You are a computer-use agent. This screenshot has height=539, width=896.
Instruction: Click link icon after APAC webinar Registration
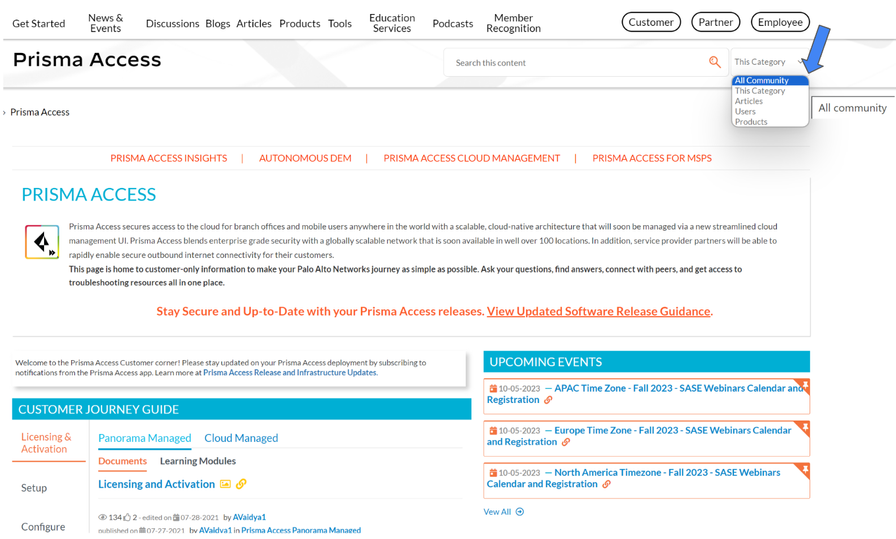pos(548,400)
